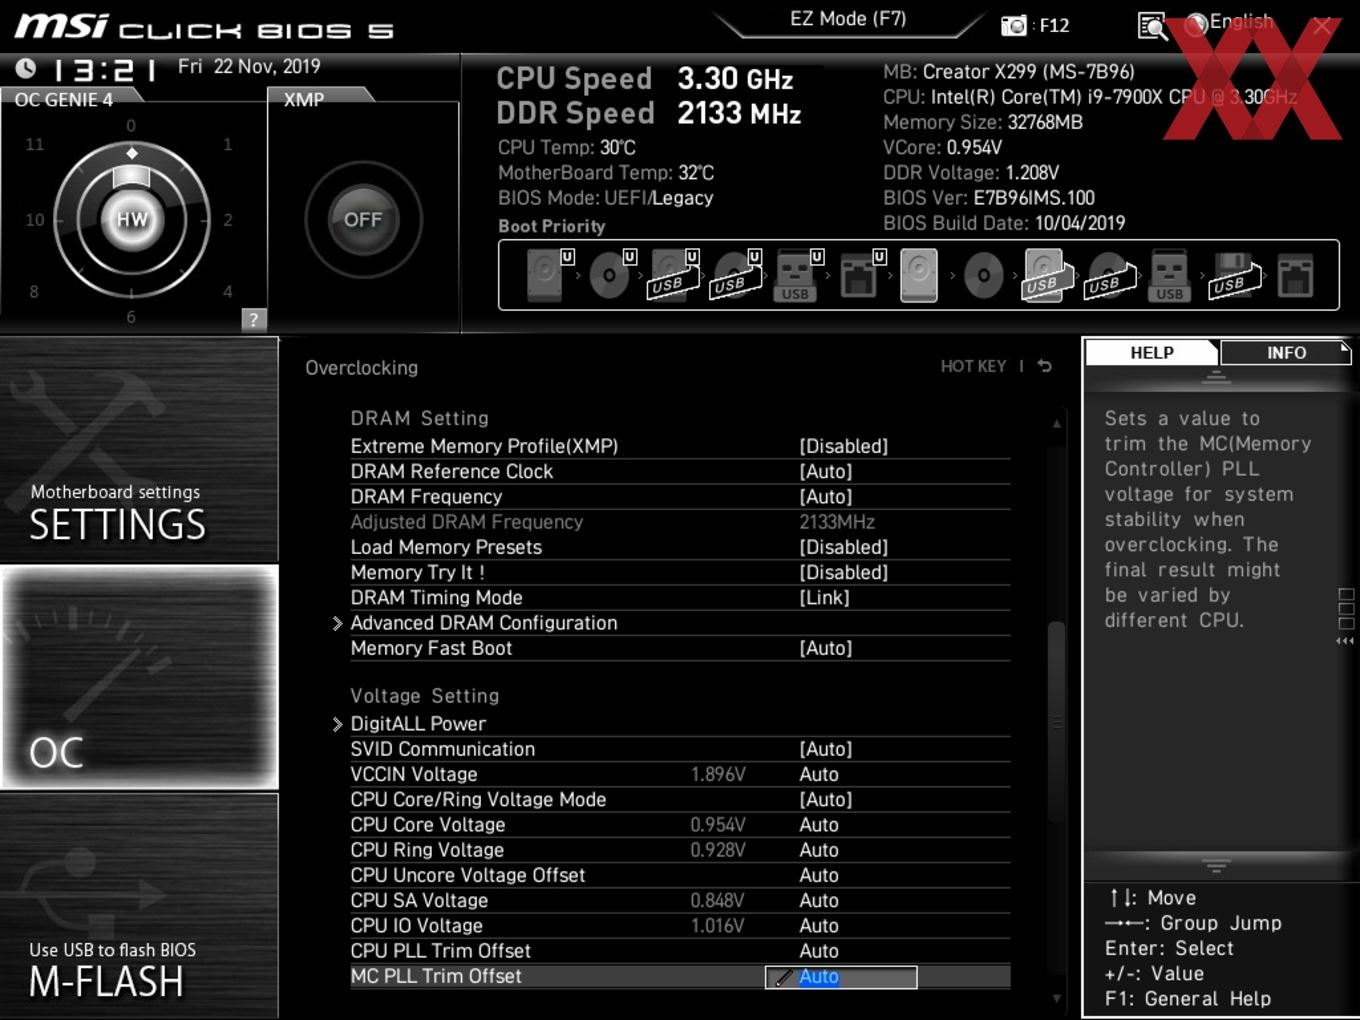Viewport: 1360px width, 1020px height.
Task: Open the BIOS search magnifier icon
Action: pos(1152,26)
